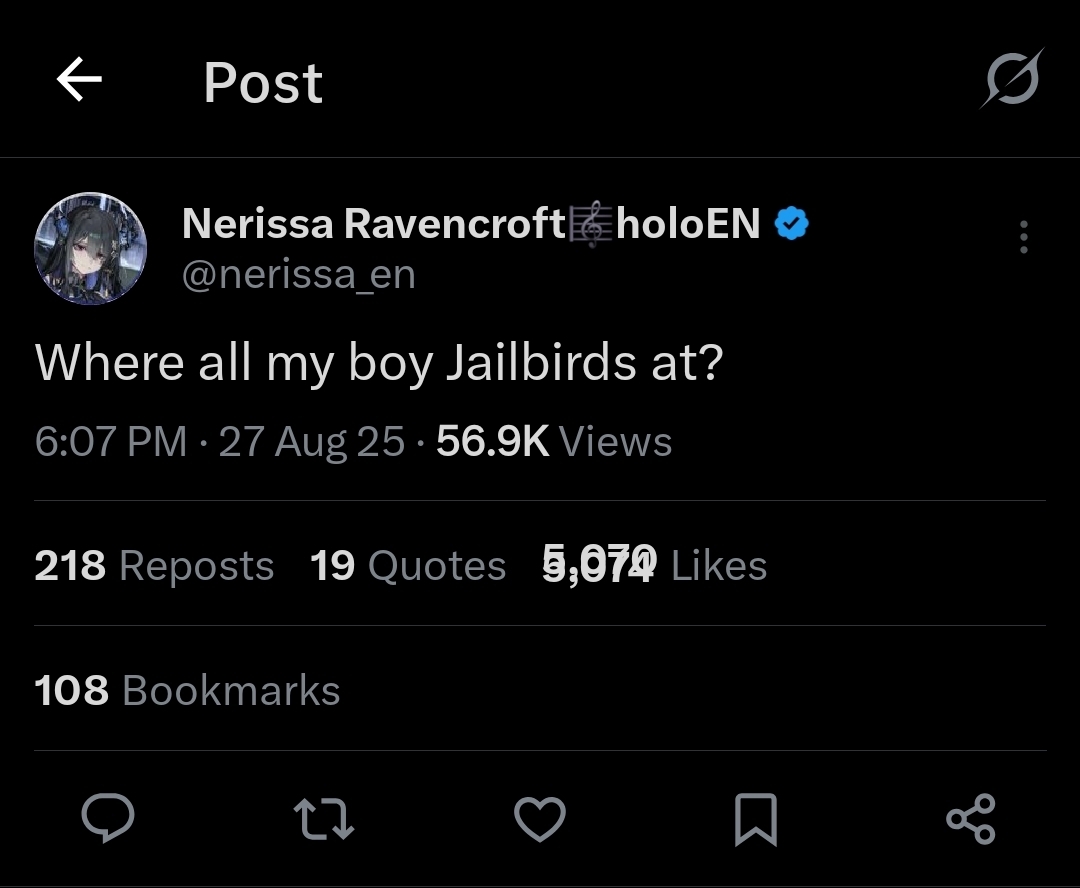This screenshot has width=1080, height=888.
Task: View the Likes count list
Action: pos(655,566)
